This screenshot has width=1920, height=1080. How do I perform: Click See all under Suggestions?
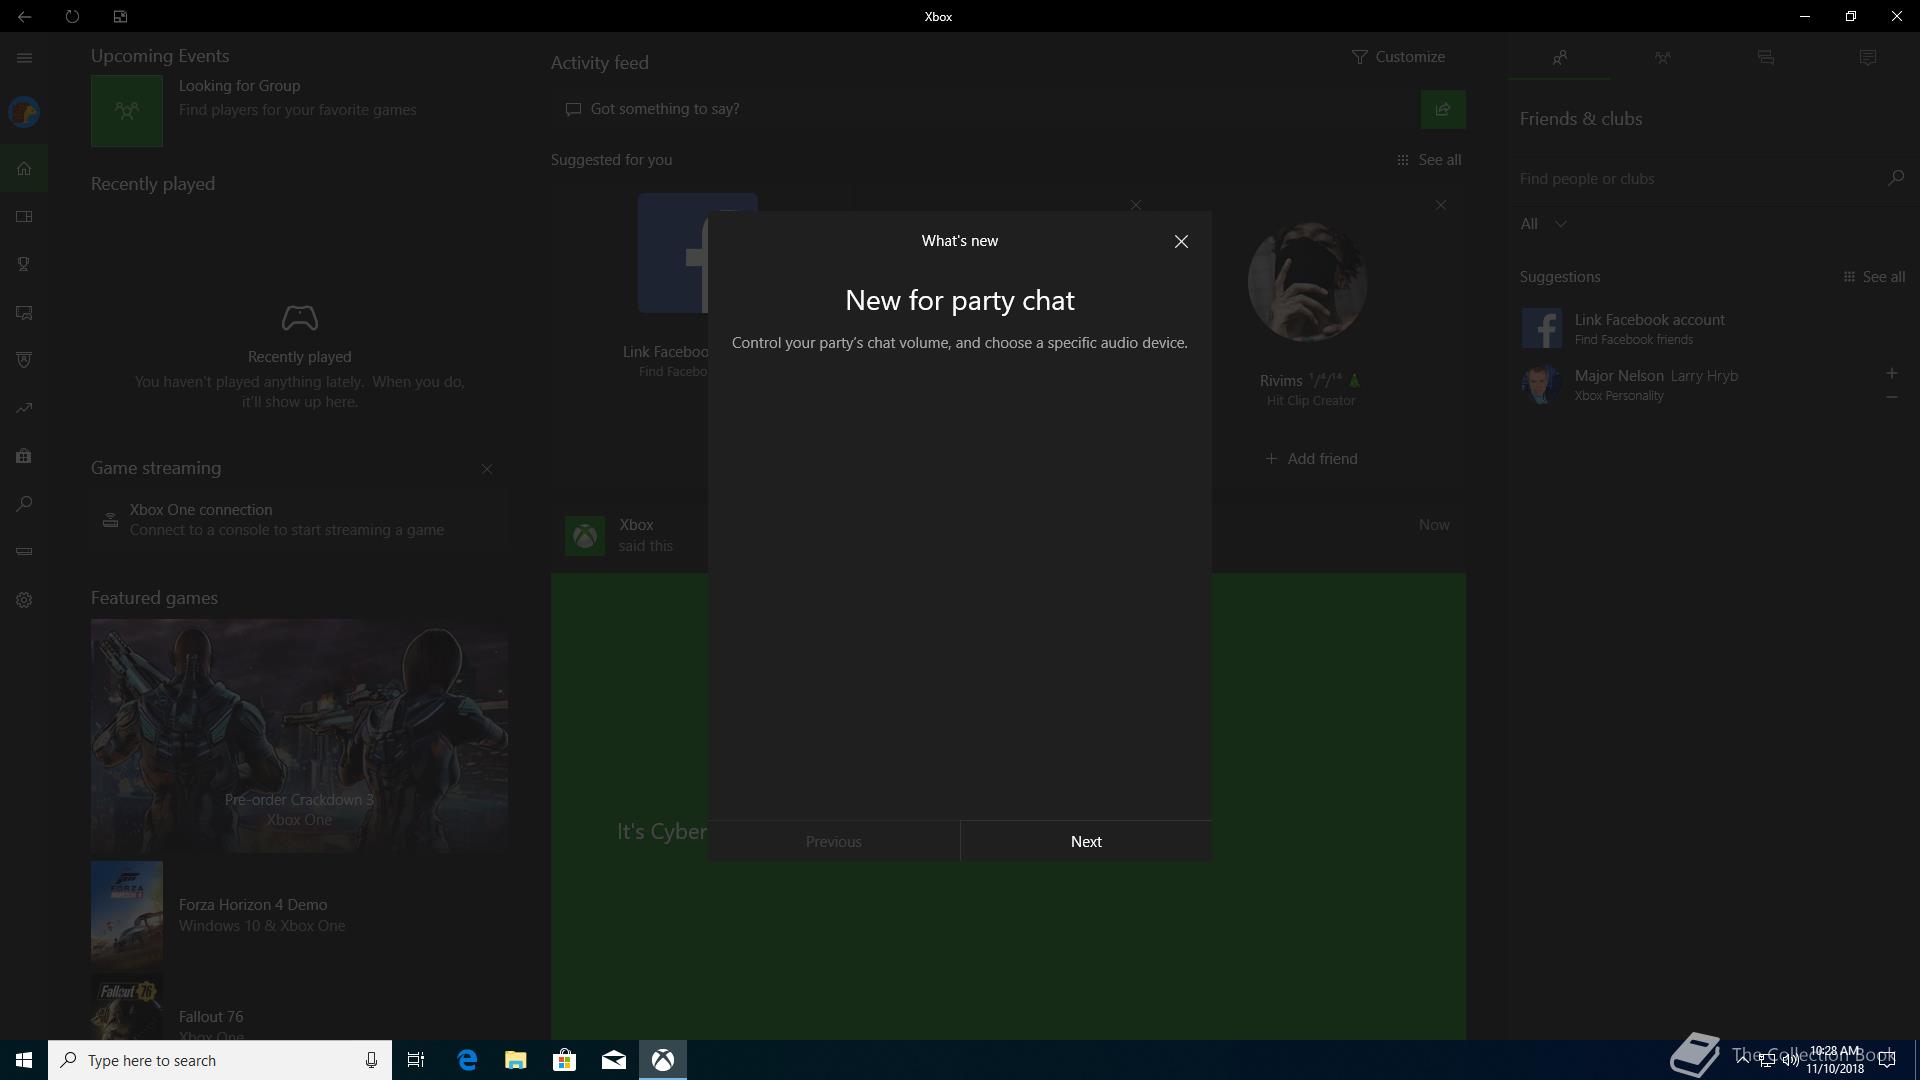coord(1874,277)
